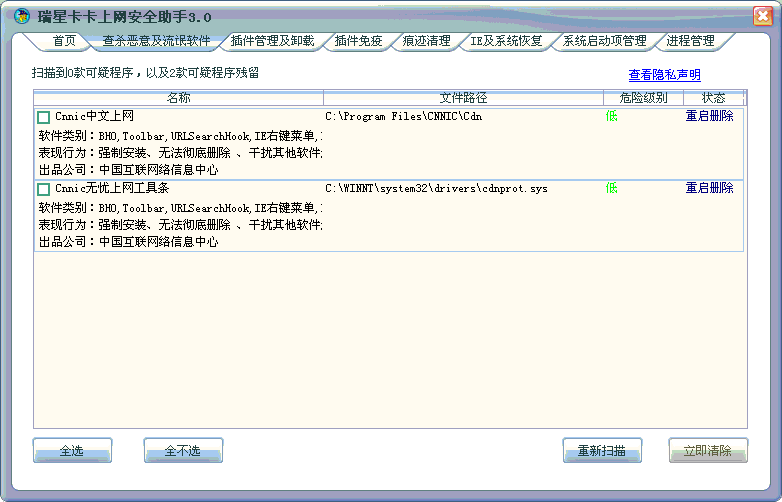Click 出品公司 line under Cnnic无忧上网工具条
Screen dimensions: 782x502
(x=128, y=242)
